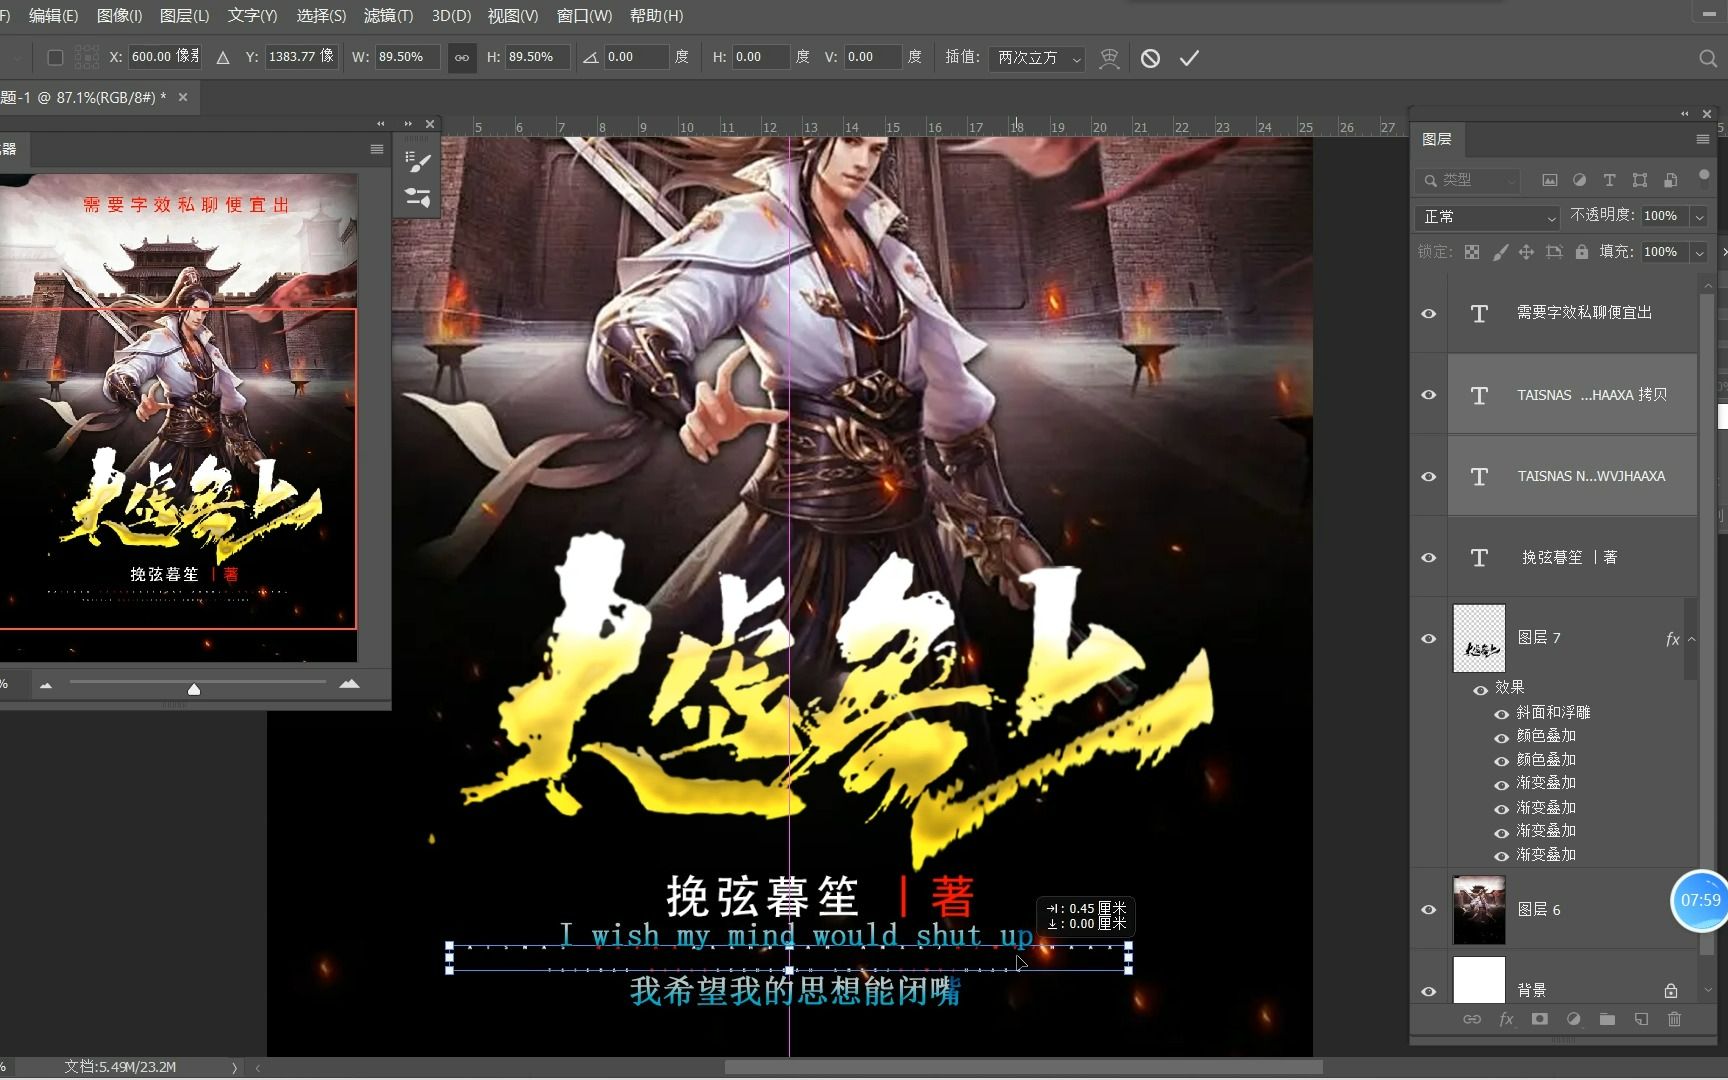Open the 类型 layer filter dropdown

[1468, 180]
